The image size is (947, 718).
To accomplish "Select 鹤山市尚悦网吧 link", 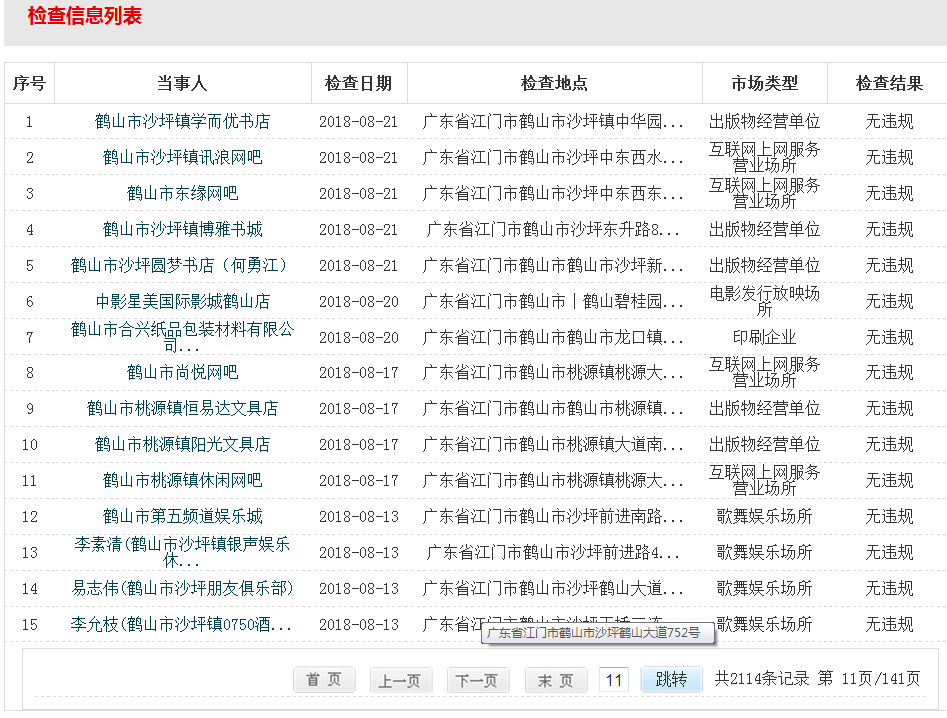I will pos(182,372).
